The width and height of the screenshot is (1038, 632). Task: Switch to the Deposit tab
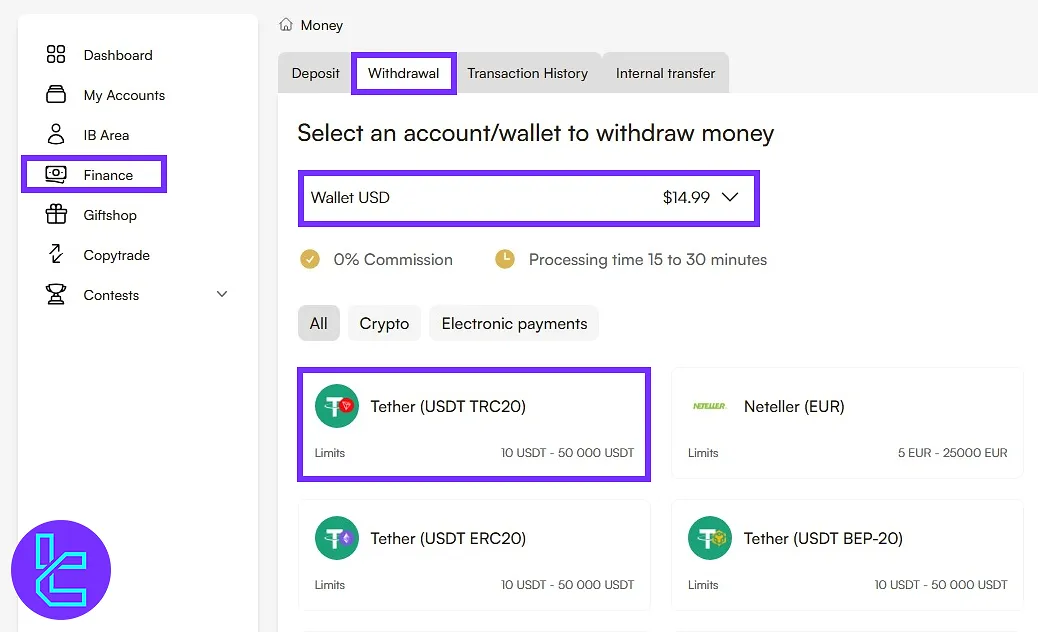(x=315, y=73)
